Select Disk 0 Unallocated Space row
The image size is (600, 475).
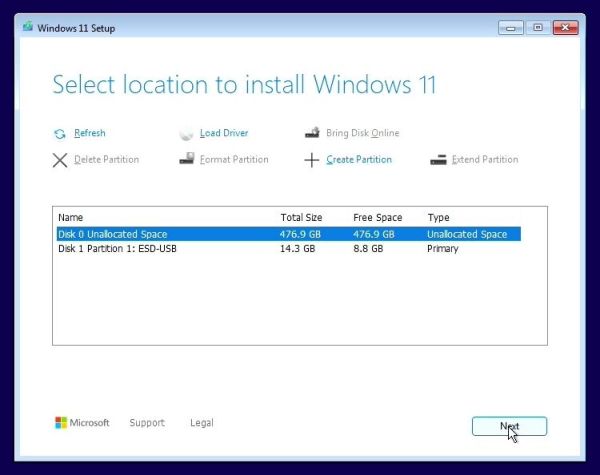coord(289,234)
